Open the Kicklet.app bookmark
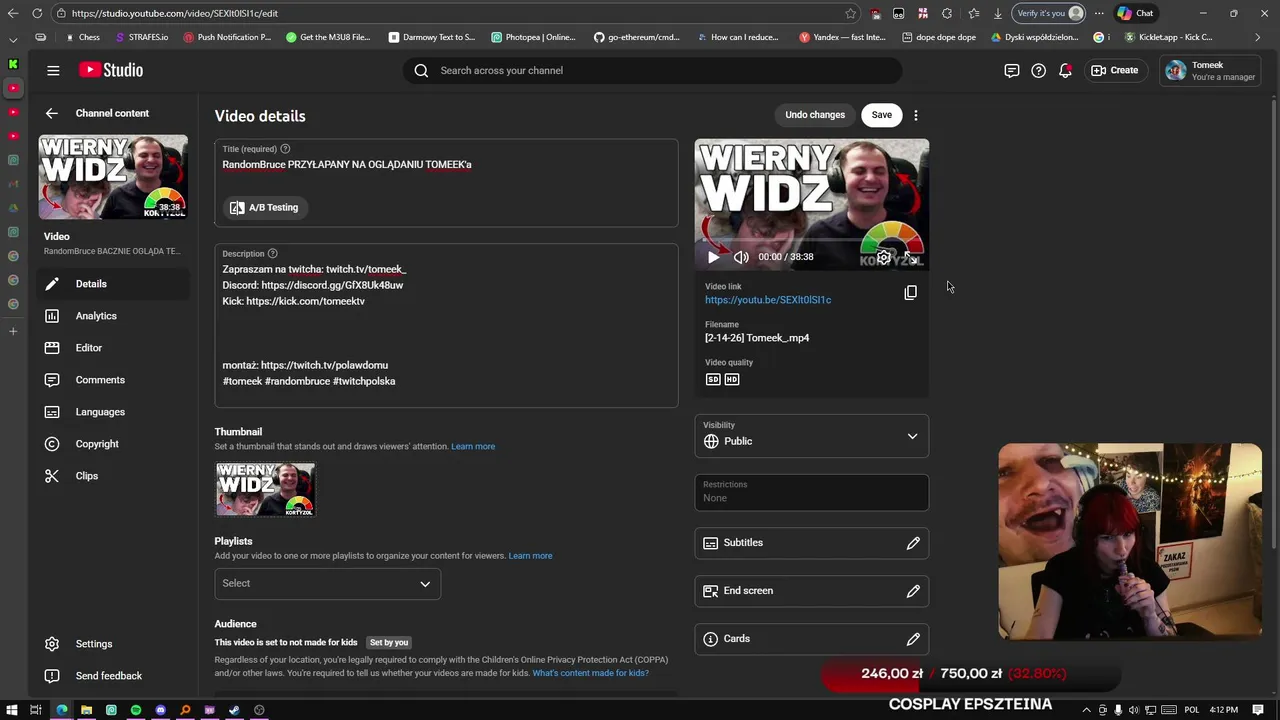1280x720 pixels. [1168, 37]
